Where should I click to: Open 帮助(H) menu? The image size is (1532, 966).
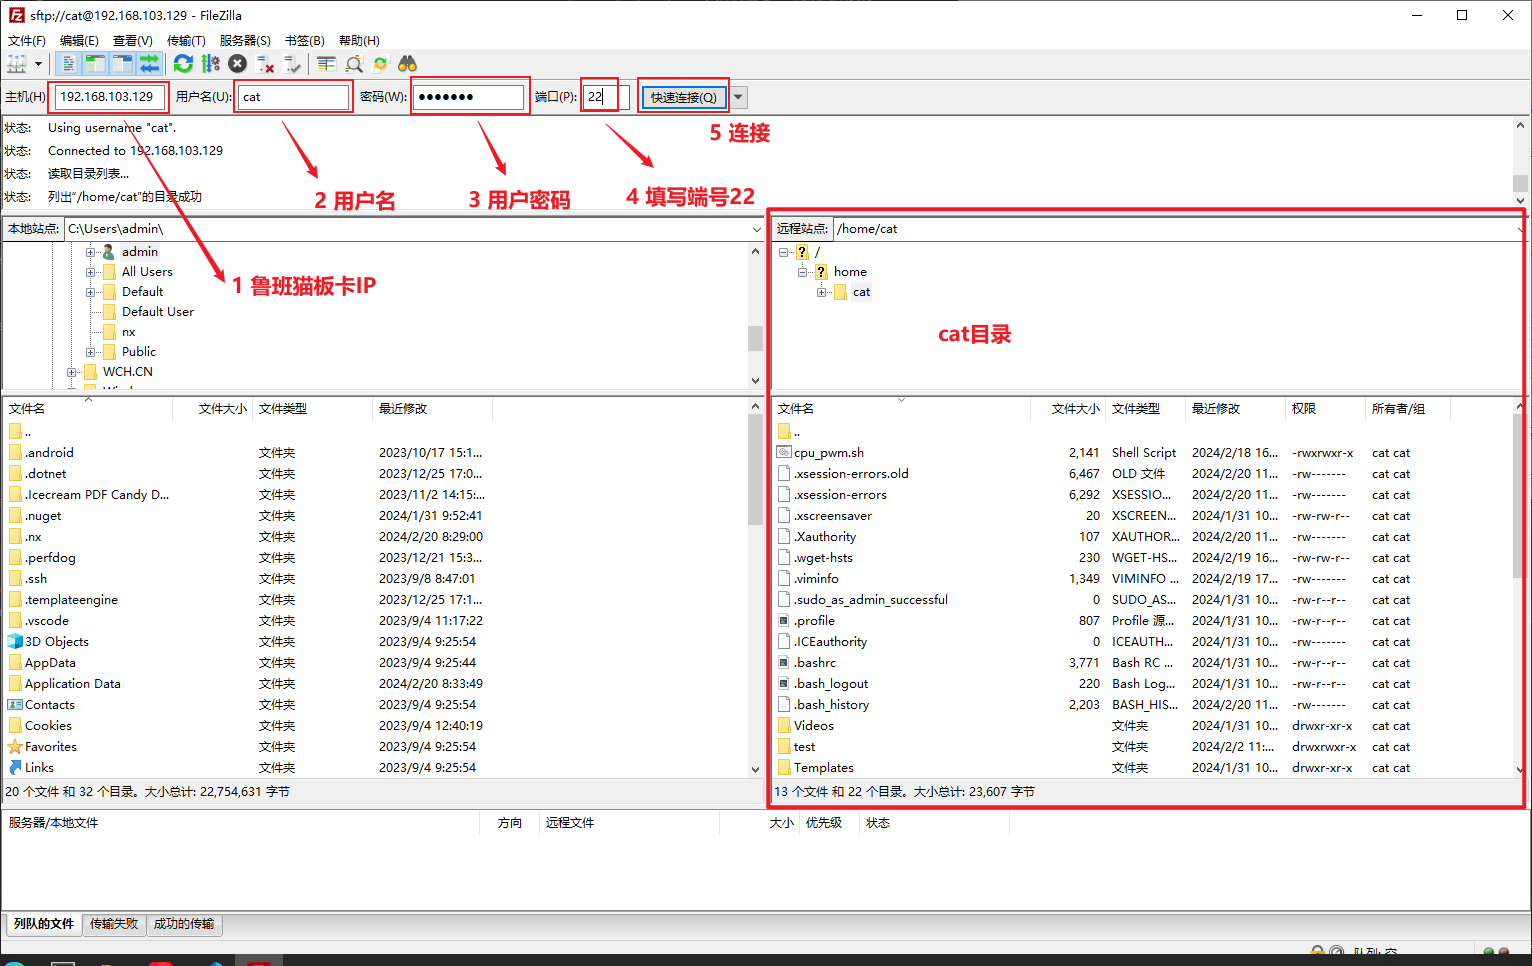coord(359,40)
